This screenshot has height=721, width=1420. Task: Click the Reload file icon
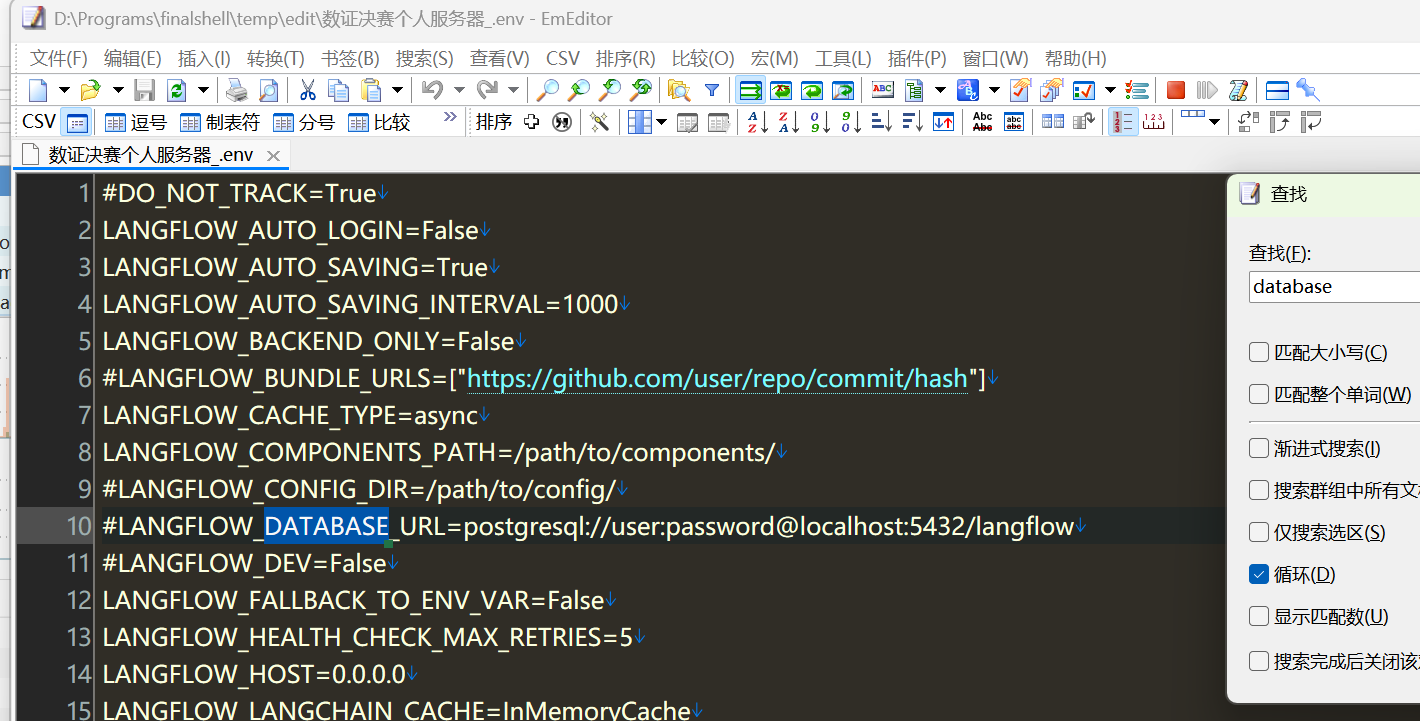coord(176,90)
